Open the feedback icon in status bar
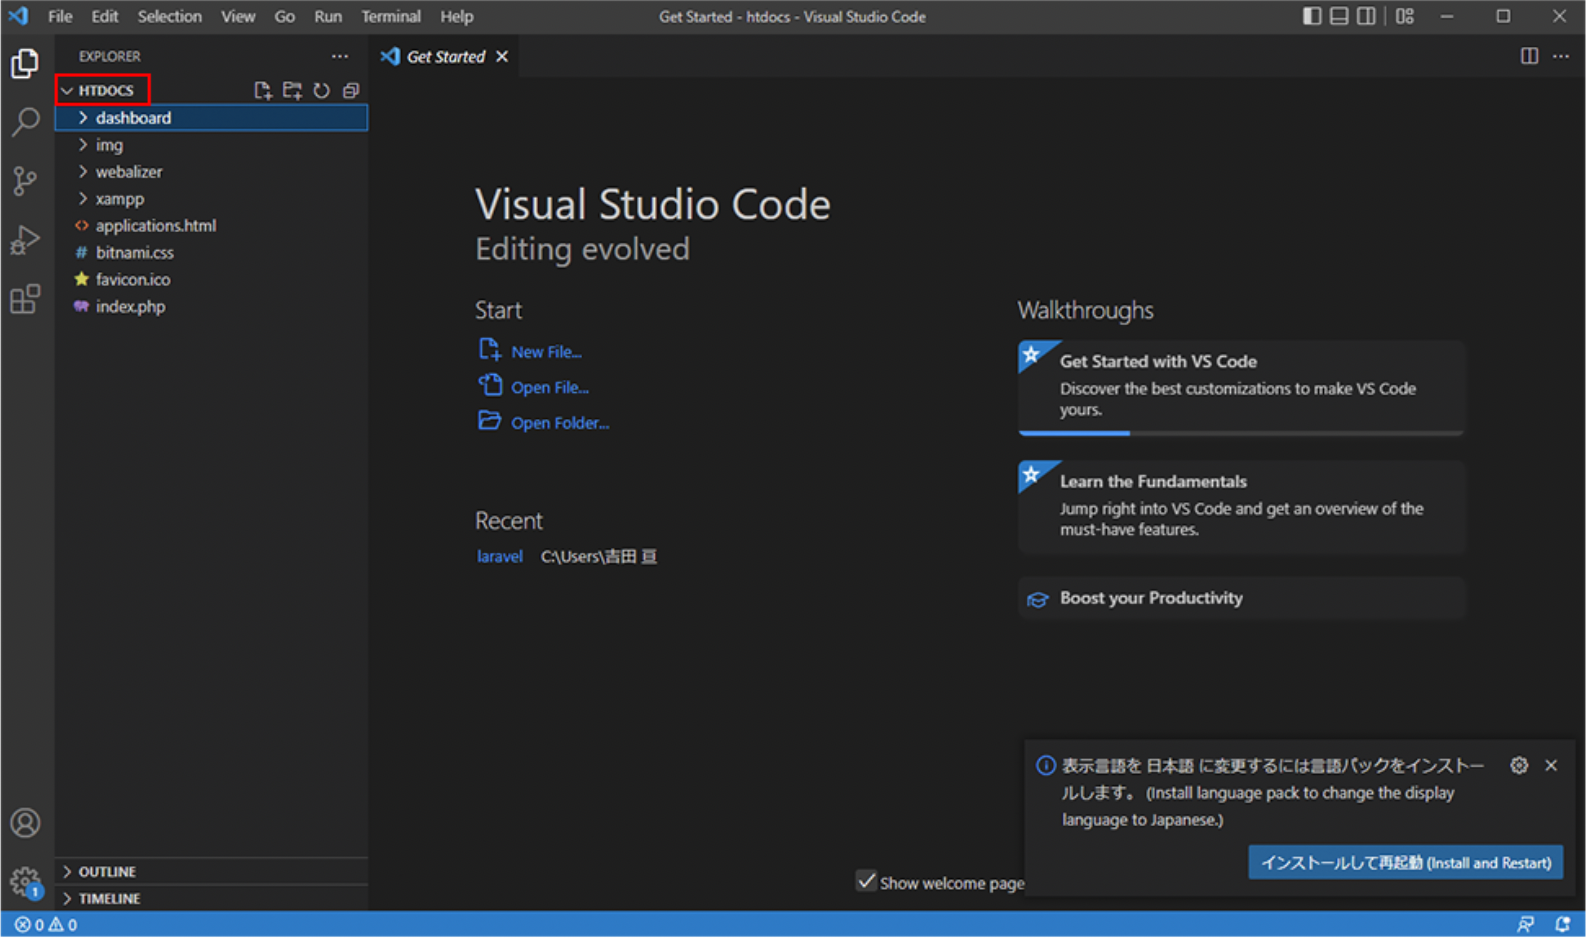The width and height of the screenshot is (1586, 938). pos(1525,925)
